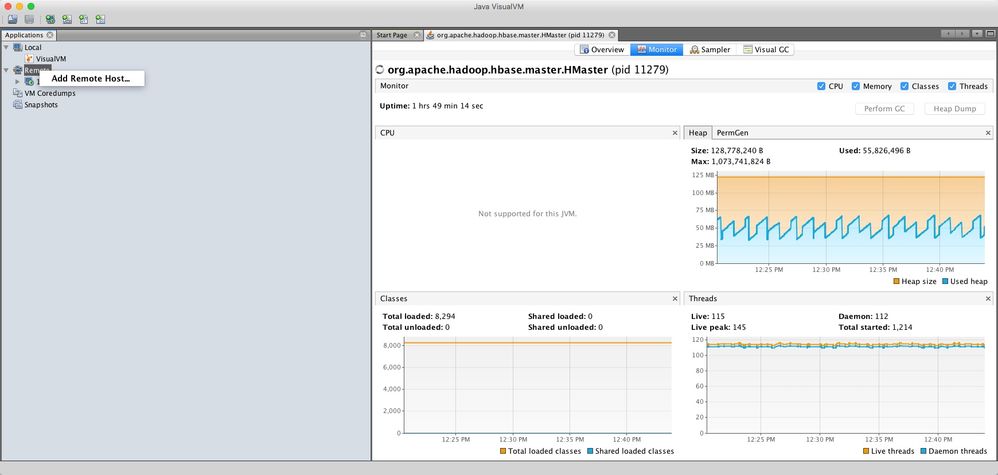
Task: Click the Shared loaded classes legend swatch
Action: tap(589, 451)
